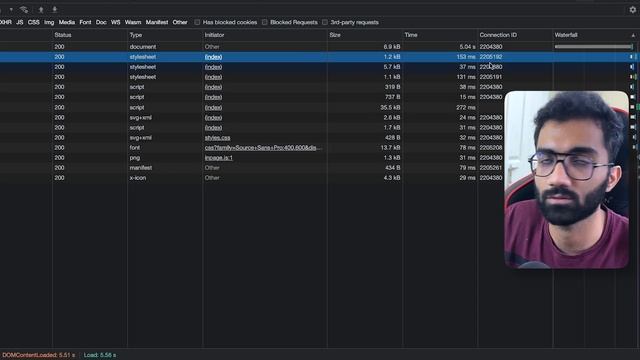
Task: Open (index) initiator of 319 B script
Action: pos(213,87)
